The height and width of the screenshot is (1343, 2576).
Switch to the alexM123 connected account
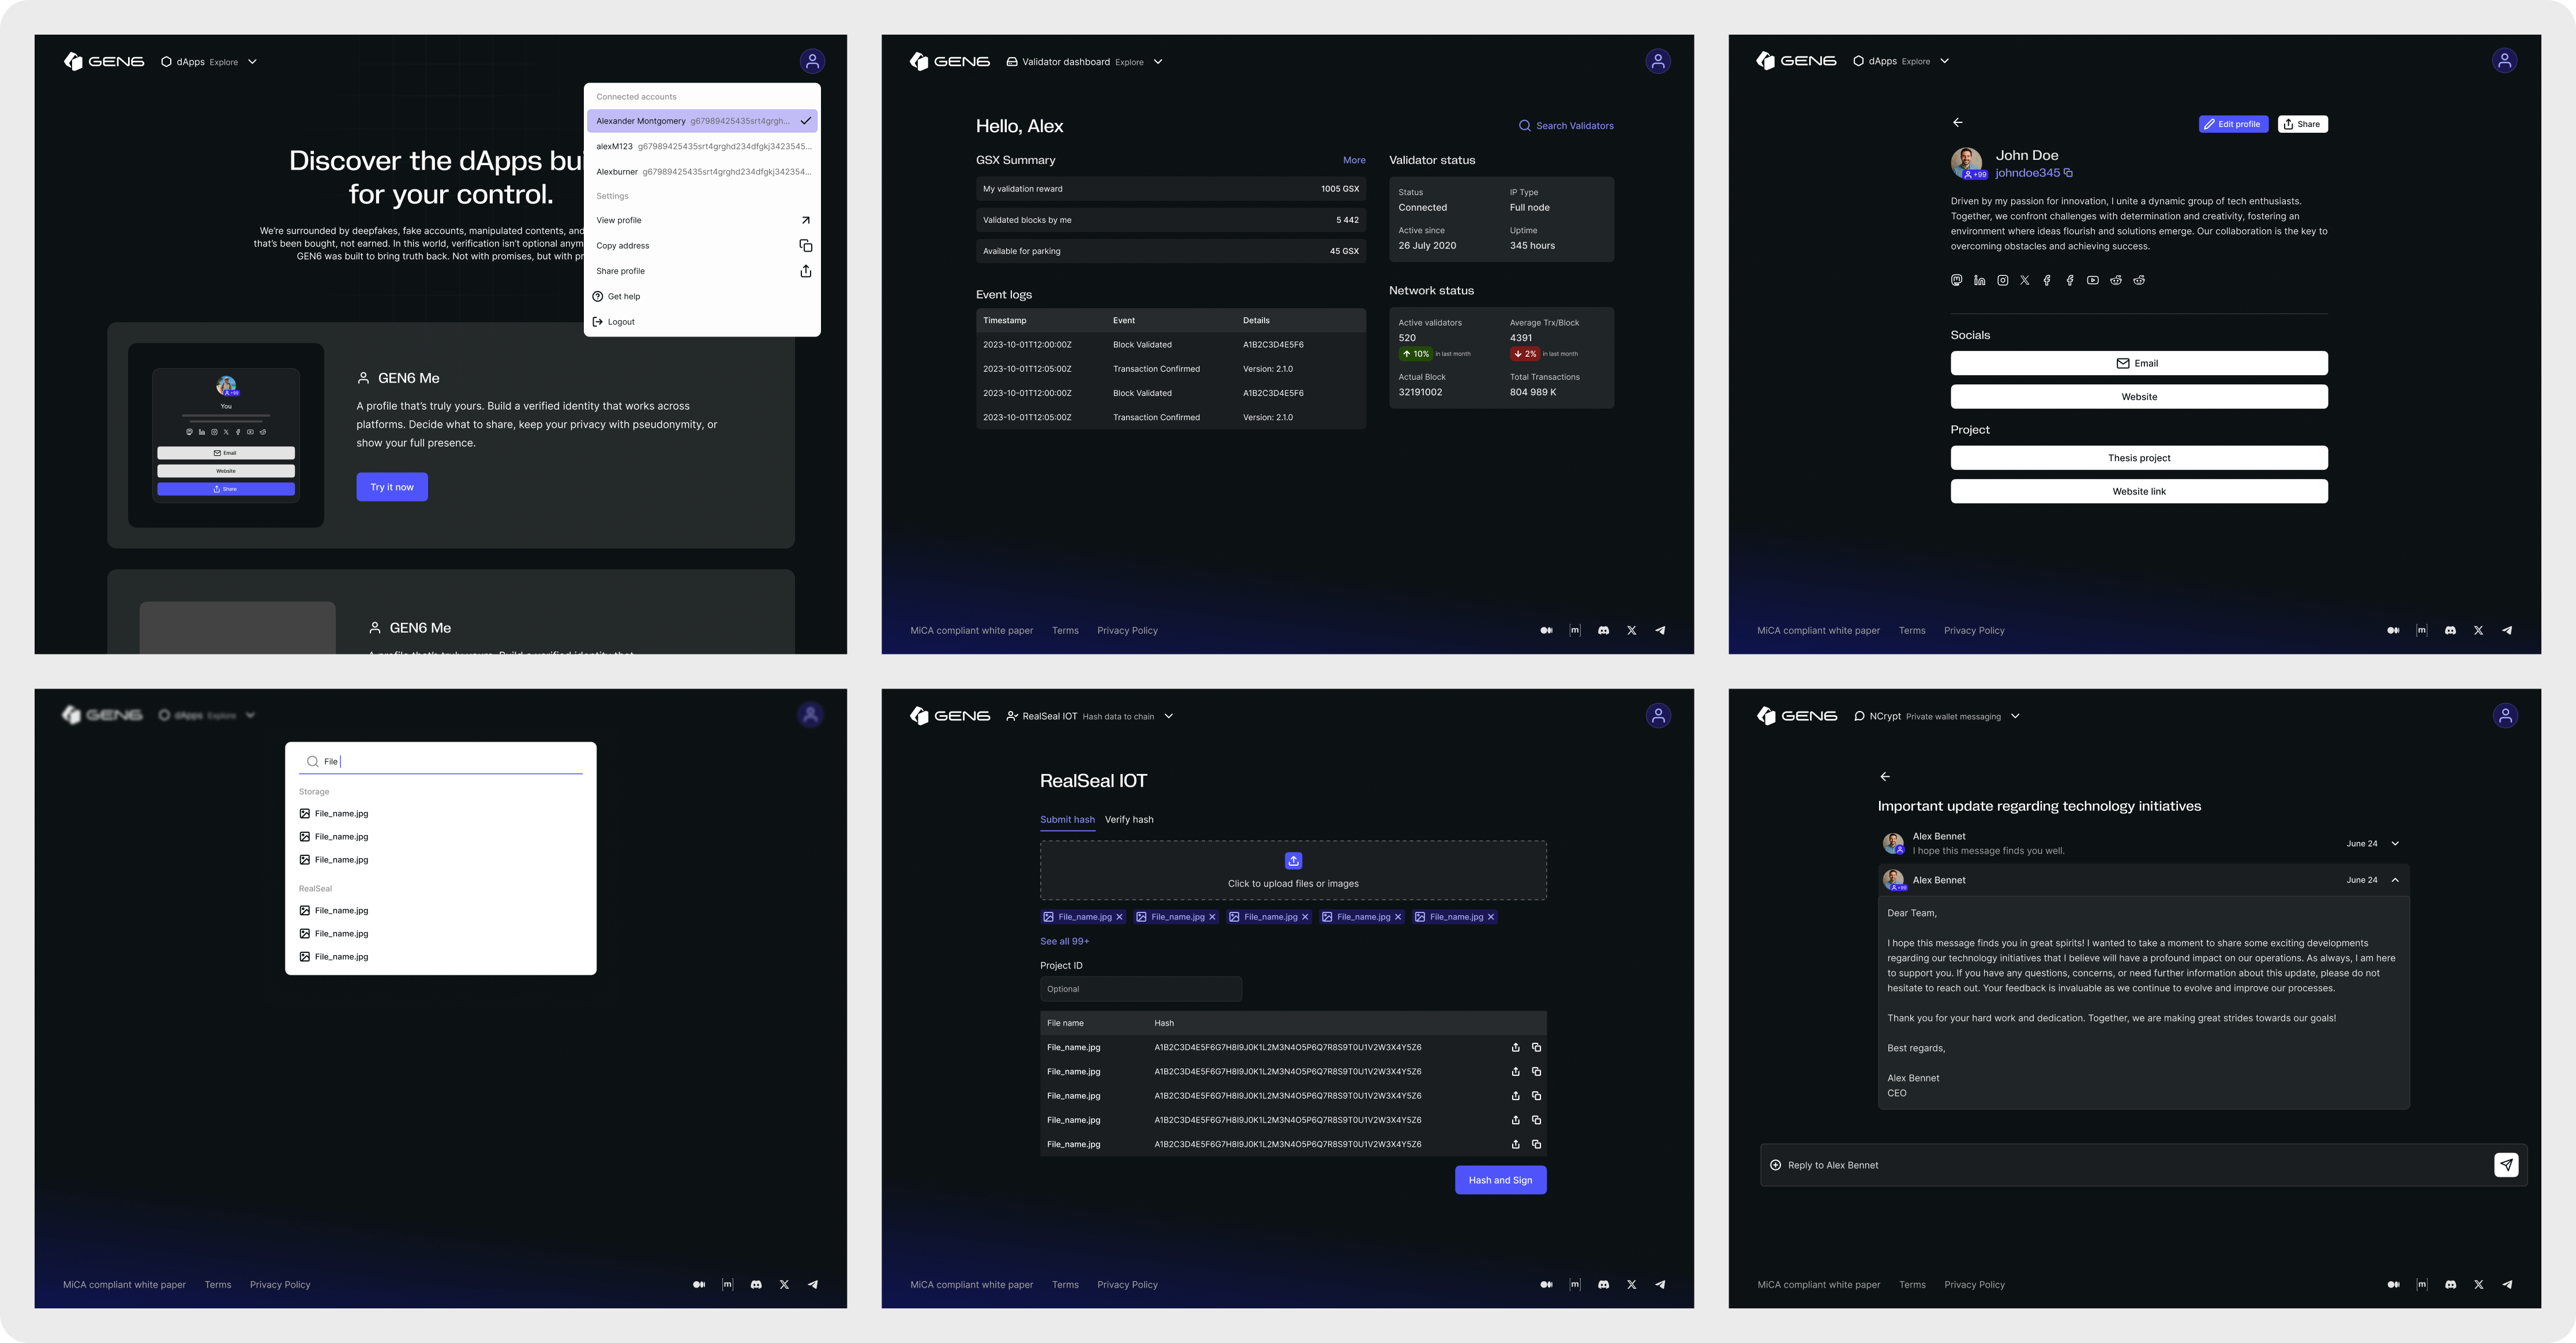tap(702, 146)
